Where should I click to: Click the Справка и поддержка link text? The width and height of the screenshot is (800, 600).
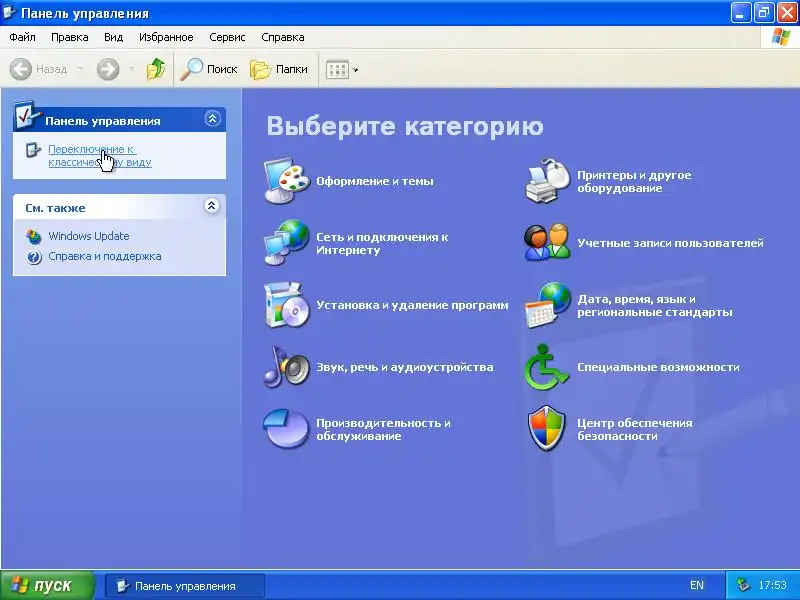pos(105,256)
